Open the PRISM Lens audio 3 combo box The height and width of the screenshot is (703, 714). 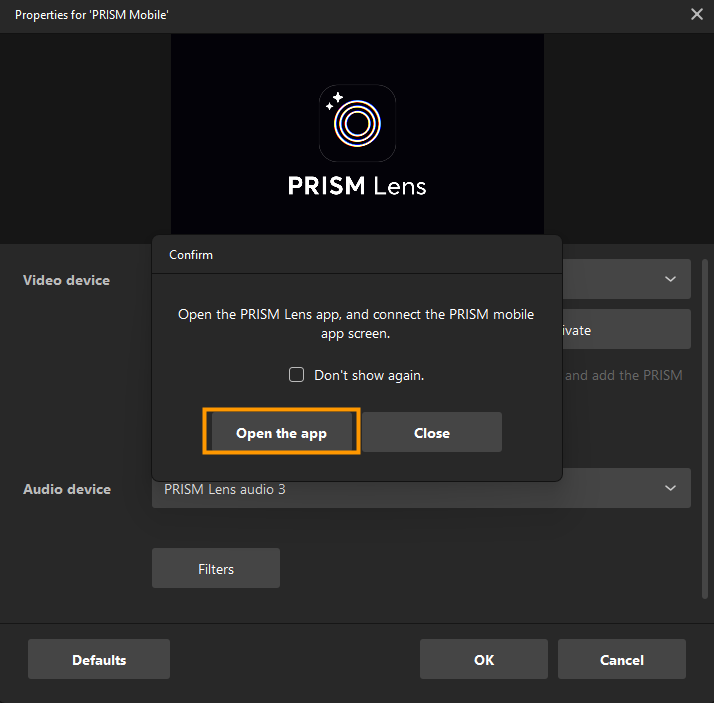[x=400, y=488]
